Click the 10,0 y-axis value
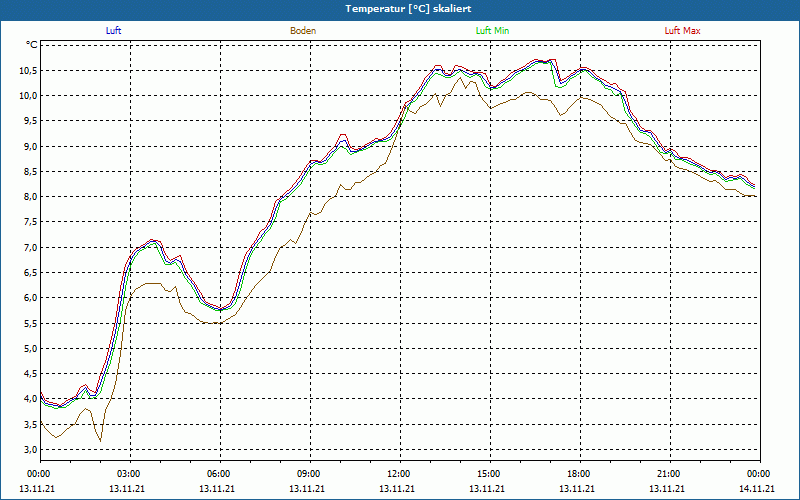 (x=29, y=95)
